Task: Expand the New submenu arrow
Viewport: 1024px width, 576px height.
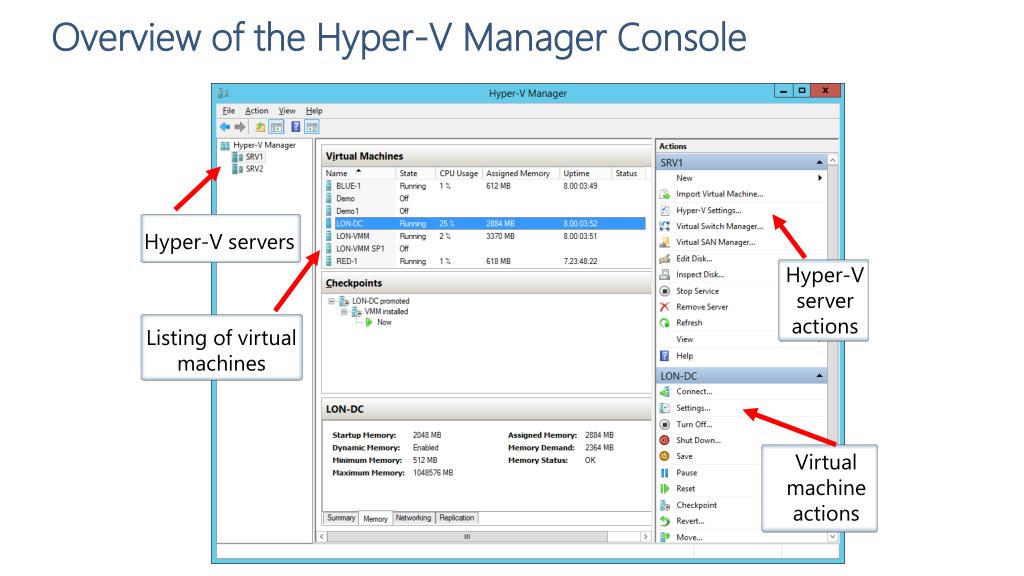Action: click(820, 178)
